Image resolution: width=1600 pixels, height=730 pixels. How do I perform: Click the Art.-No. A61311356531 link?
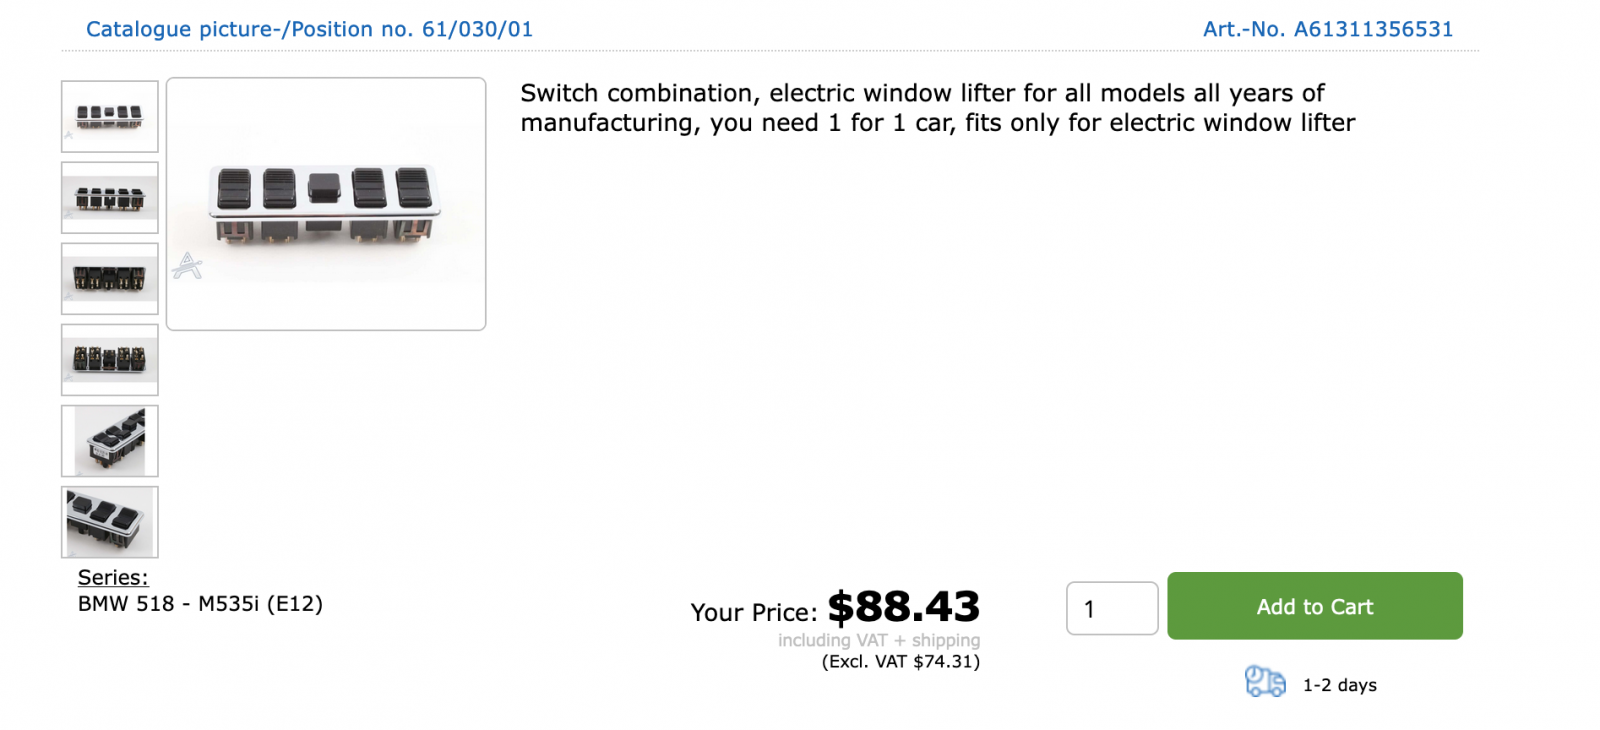click(x=1327, y=29)
